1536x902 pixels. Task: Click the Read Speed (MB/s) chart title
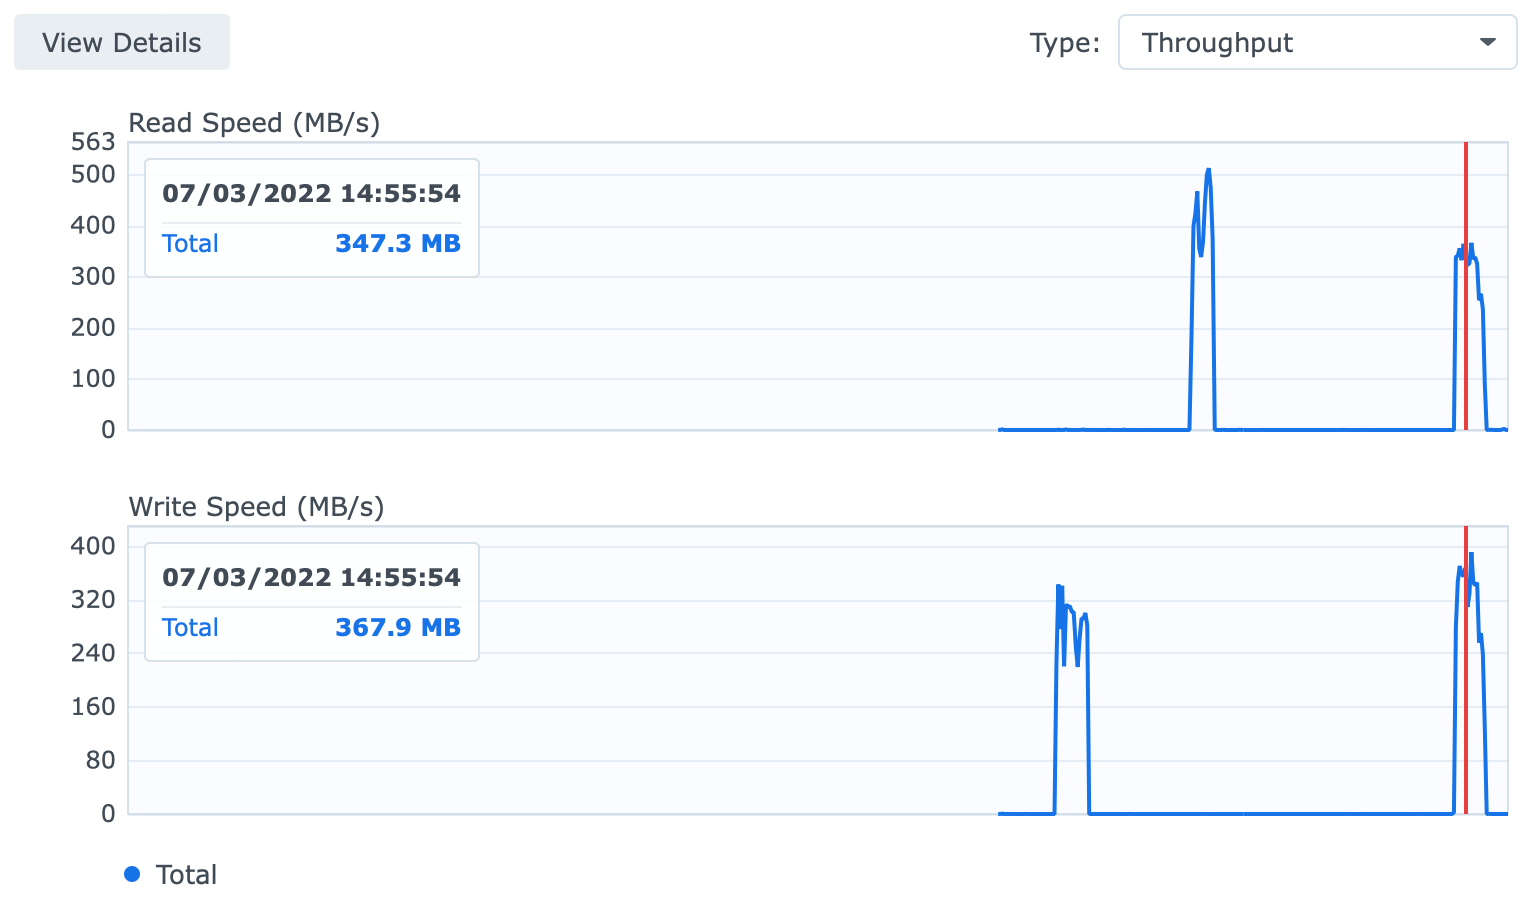[254, 123]
